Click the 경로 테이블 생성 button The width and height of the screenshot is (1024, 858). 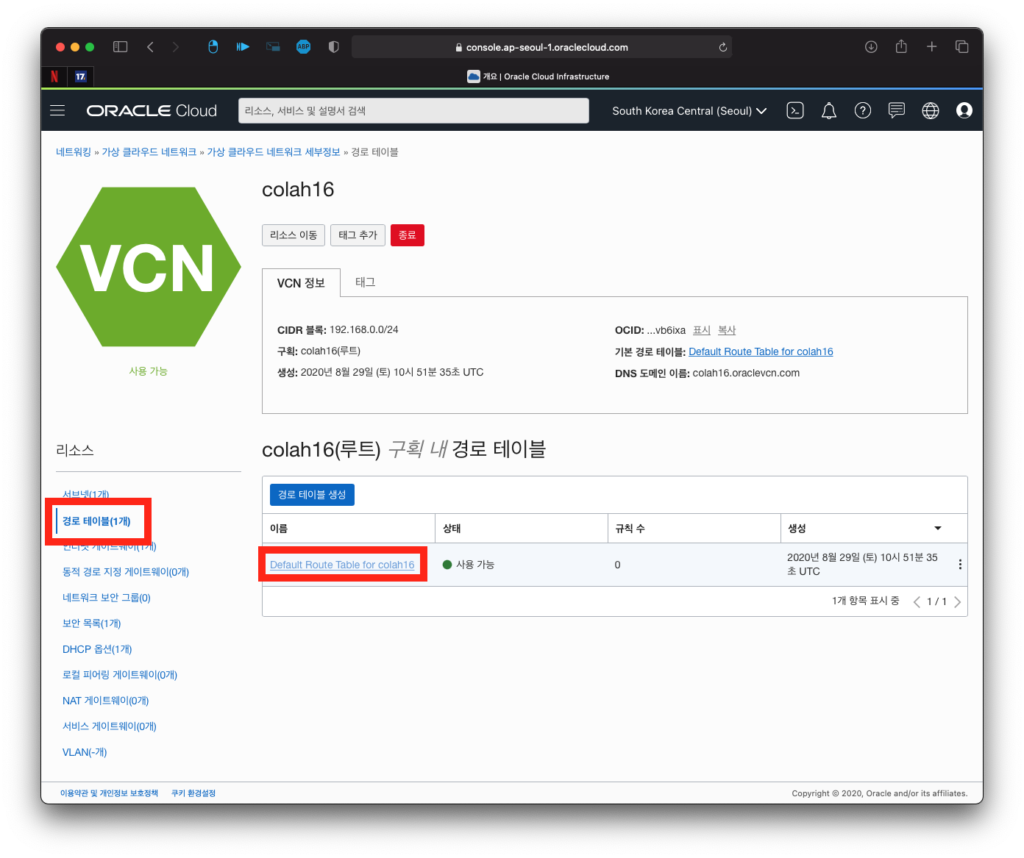coord(312,494)
